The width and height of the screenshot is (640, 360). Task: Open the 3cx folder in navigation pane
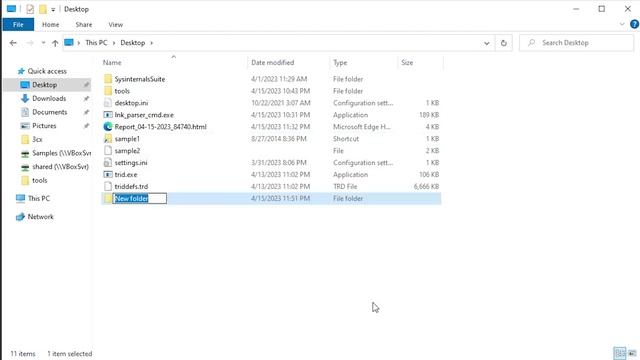37,139
